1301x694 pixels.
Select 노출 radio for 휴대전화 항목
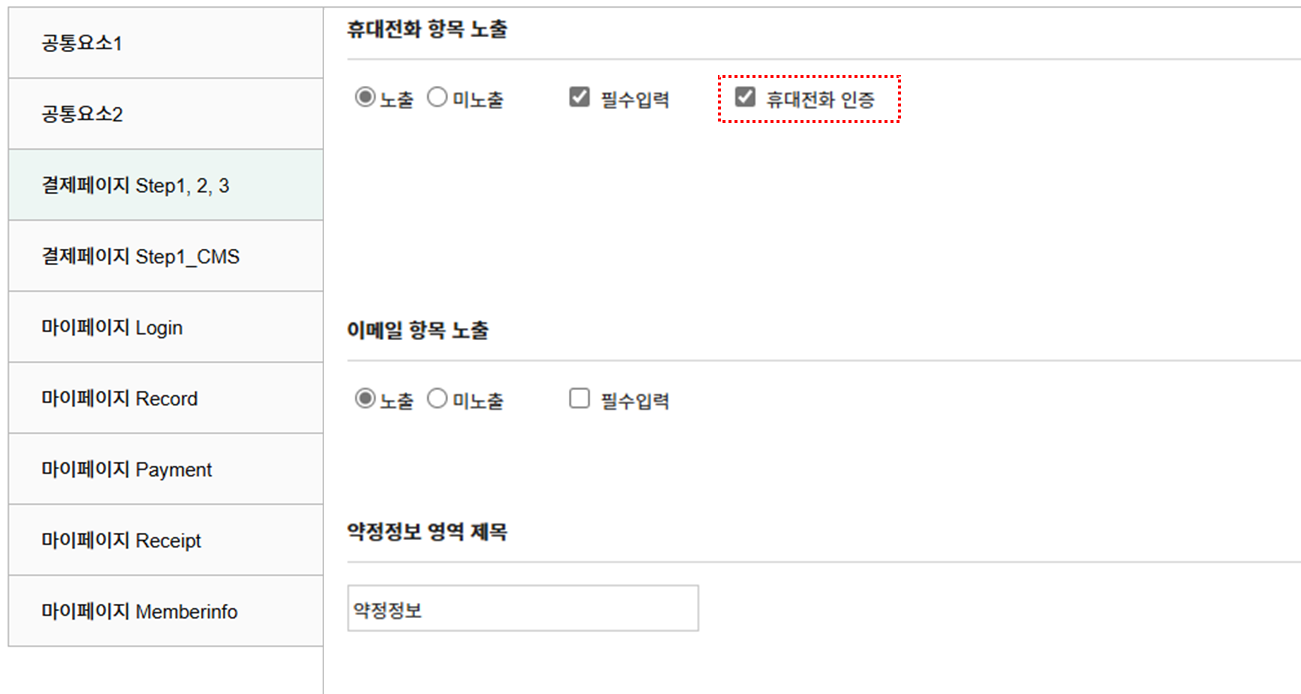[366, 98]
